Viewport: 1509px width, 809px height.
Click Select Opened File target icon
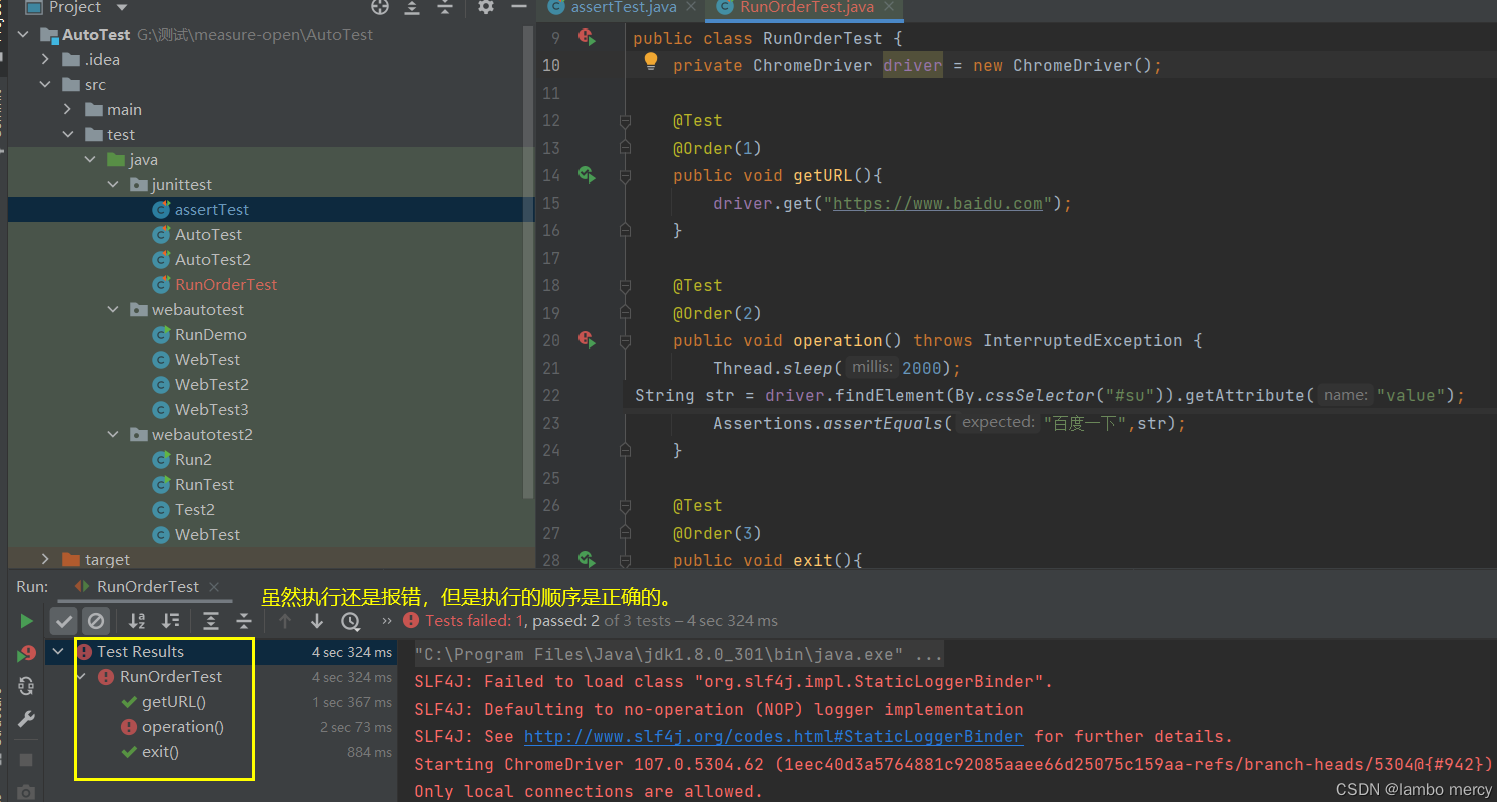click(x=380, y=8)
